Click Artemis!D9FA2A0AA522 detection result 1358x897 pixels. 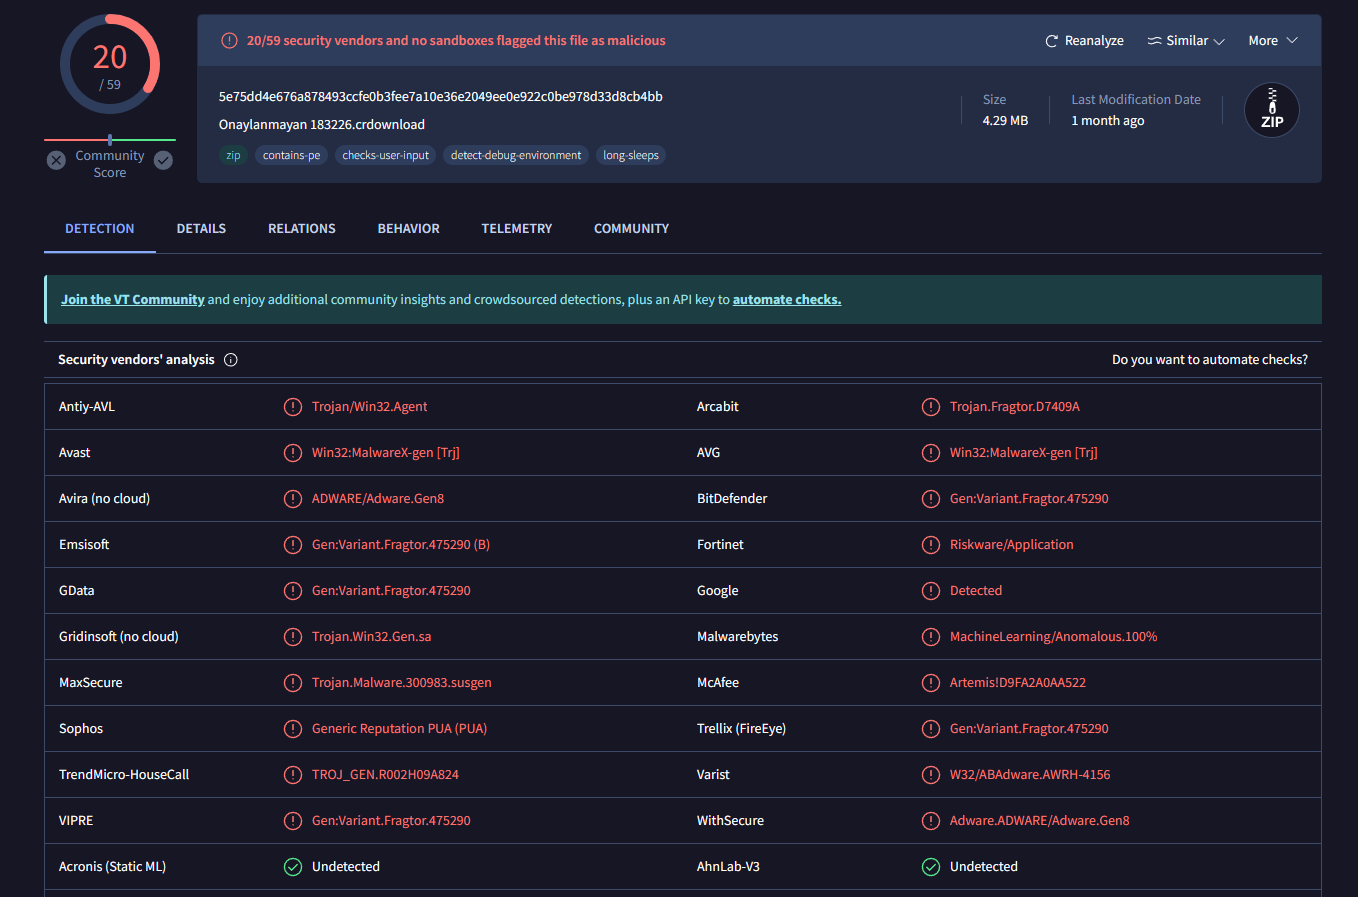pos(1018,683)
